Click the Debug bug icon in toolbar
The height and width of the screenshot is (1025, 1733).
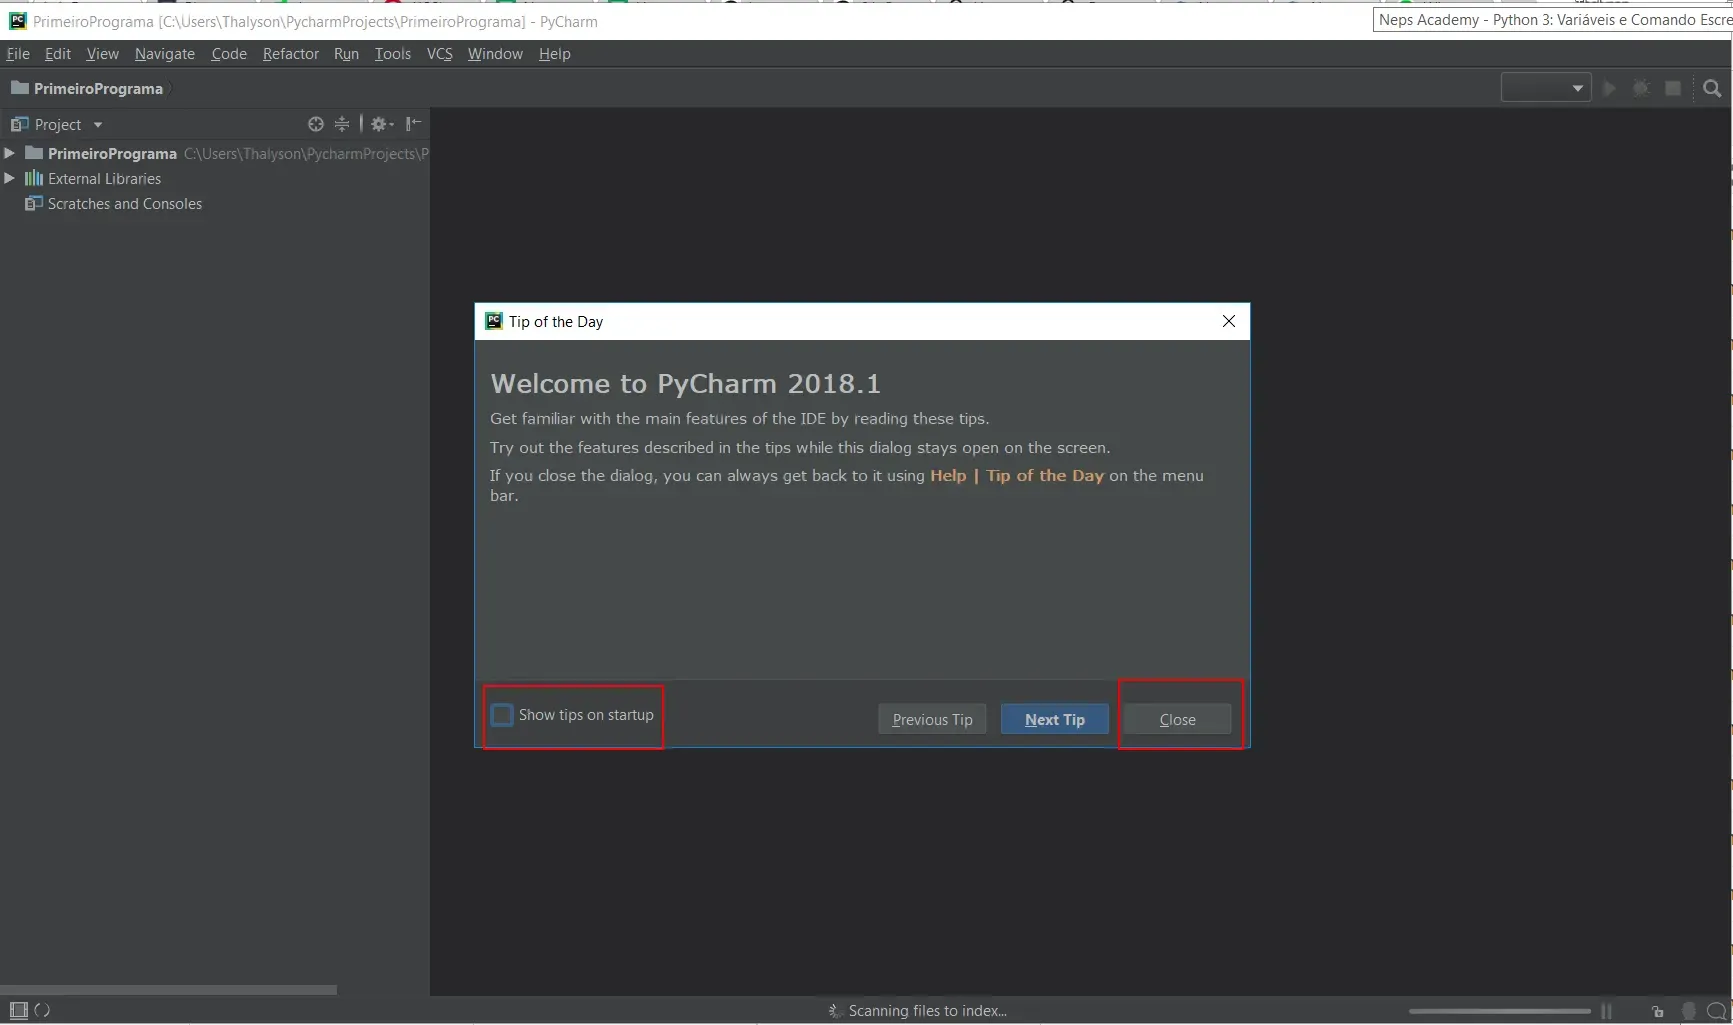click(1641, 89)
